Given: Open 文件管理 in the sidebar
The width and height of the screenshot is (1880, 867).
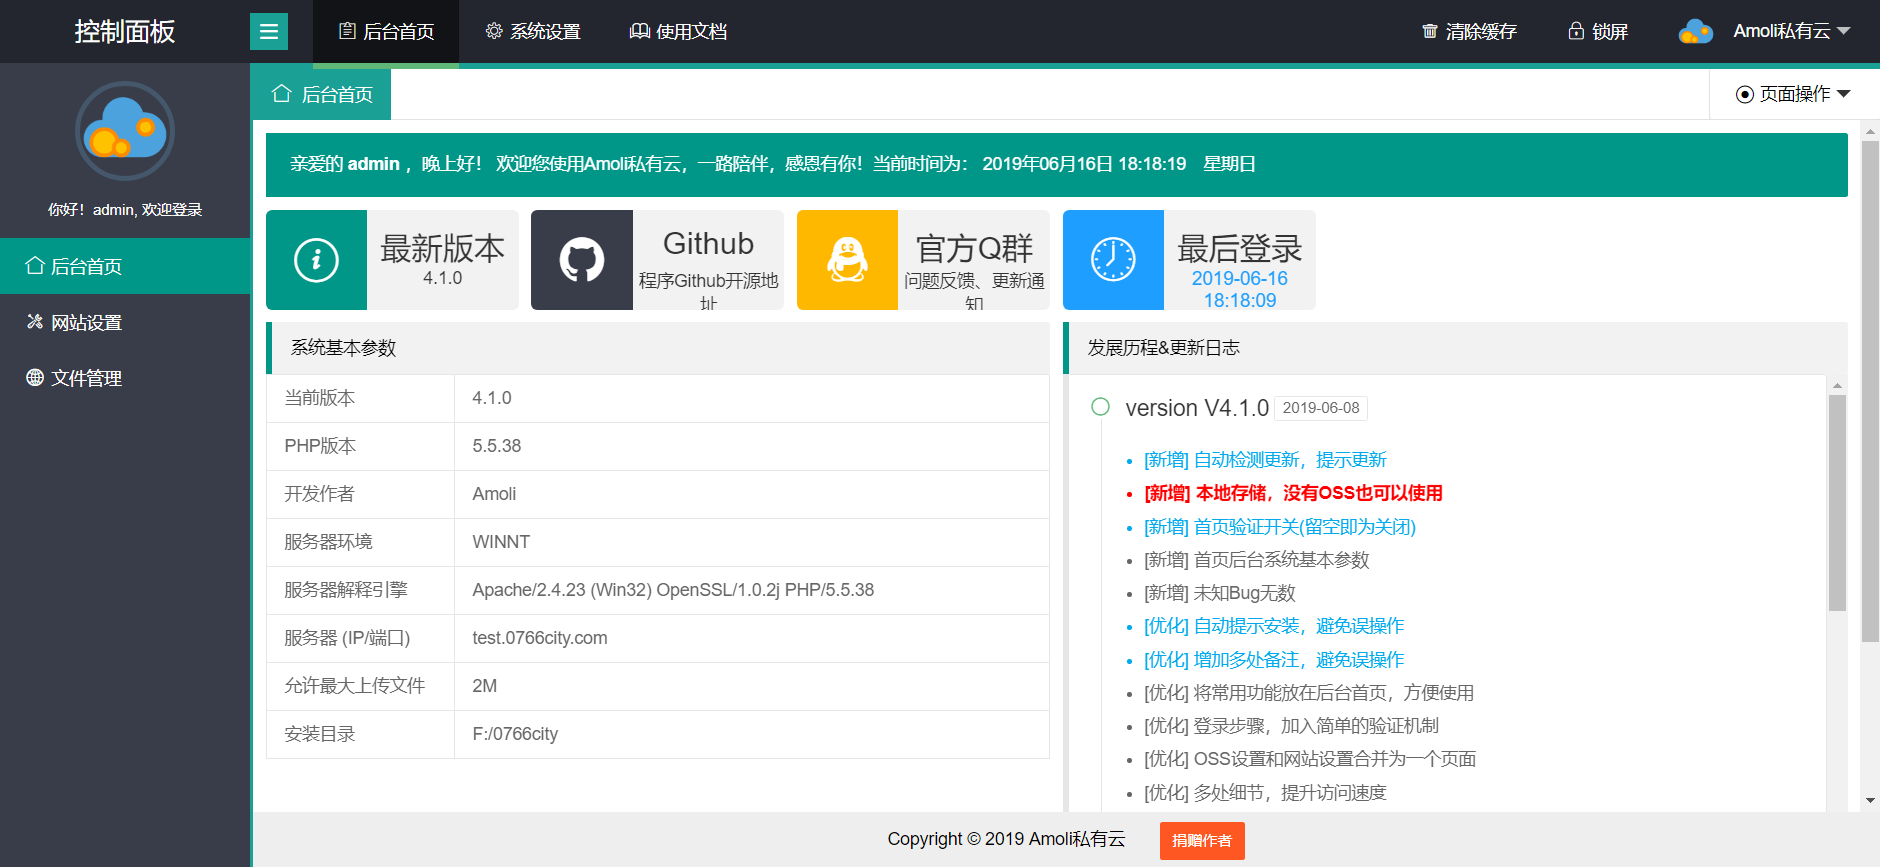Looking at the screenshot, I should coord(86,378).
